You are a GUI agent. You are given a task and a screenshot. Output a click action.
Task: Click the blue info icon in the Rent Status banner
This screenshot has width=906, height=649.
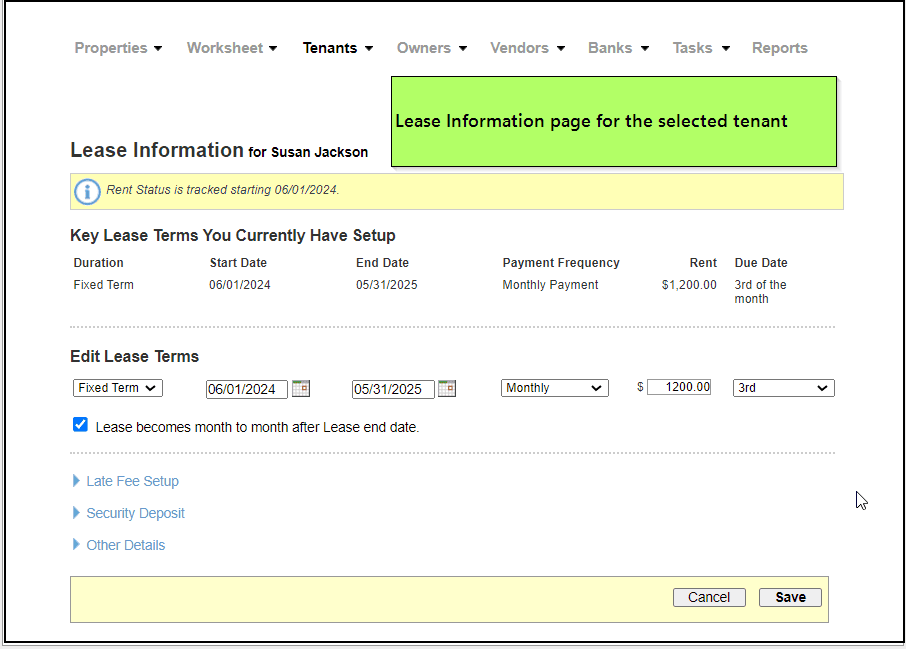[88, 191]
